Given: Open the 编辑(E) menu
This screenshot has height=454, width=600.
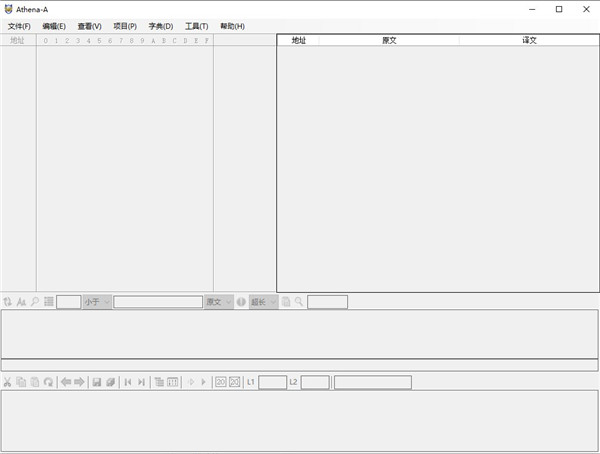Looking at the screenshot, I should [x=54, y=26].
